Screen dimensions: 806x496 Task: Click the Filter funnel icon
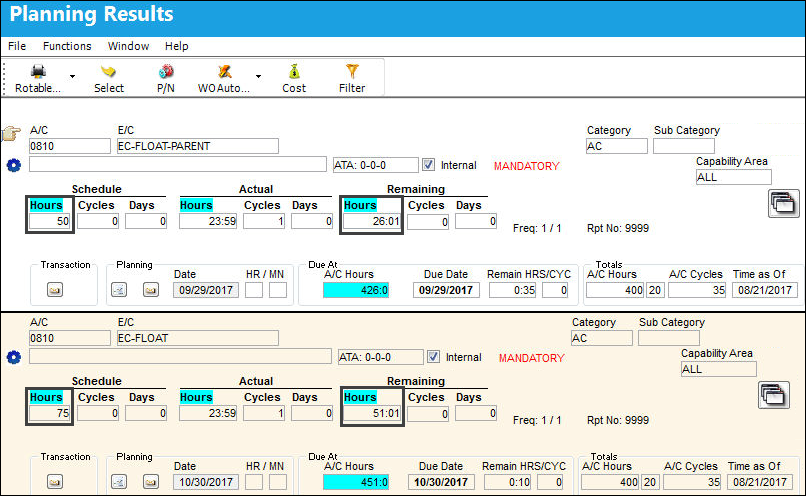pos(352,71)
